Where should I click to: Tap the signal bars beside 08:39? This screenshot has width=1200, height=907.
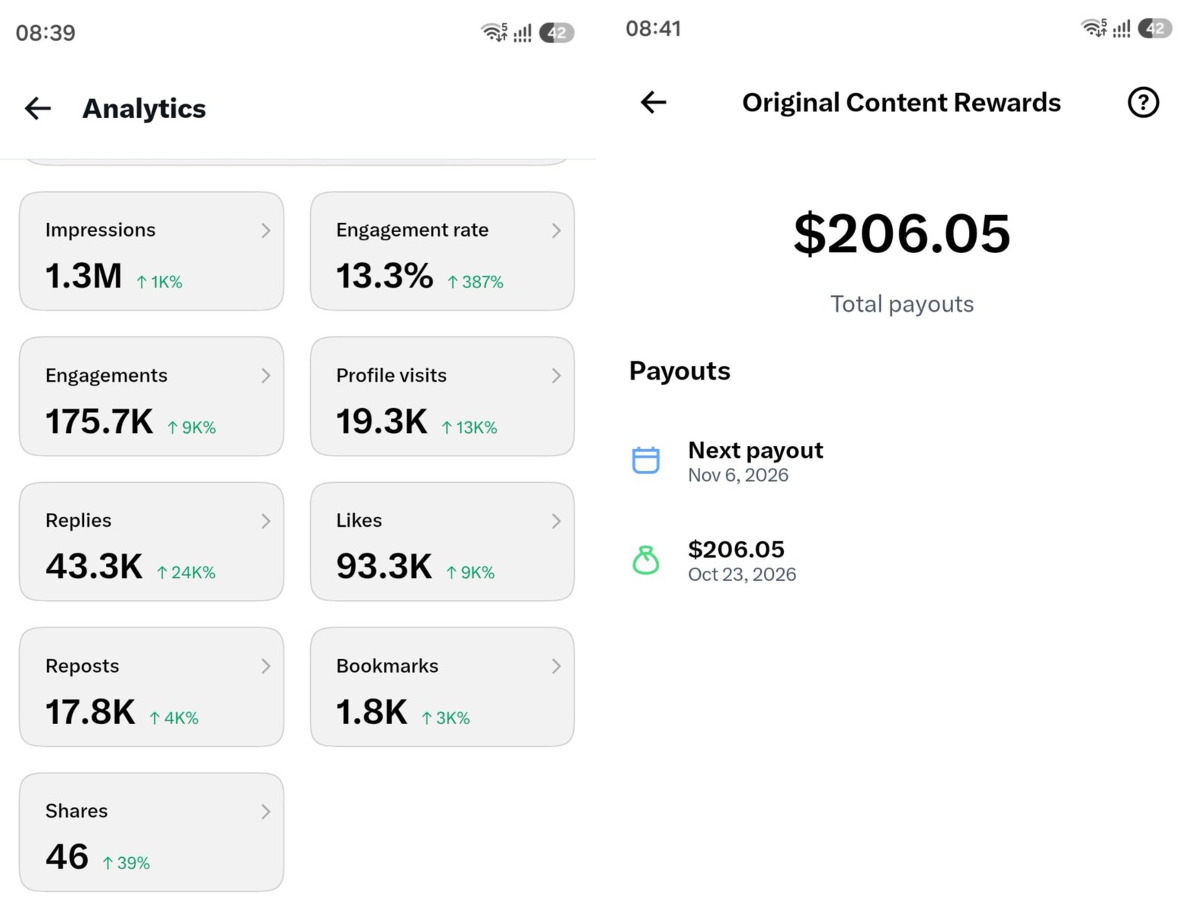(523, 34)
